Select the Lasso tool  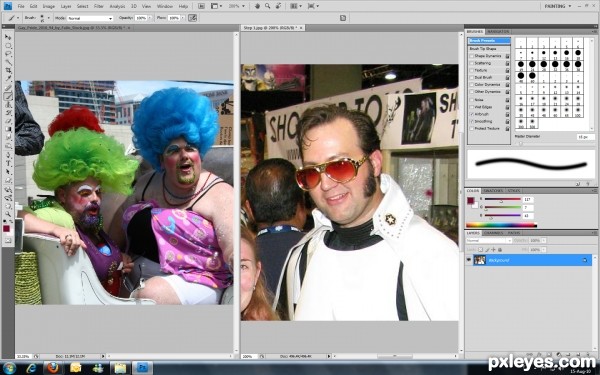pos(8,54)
